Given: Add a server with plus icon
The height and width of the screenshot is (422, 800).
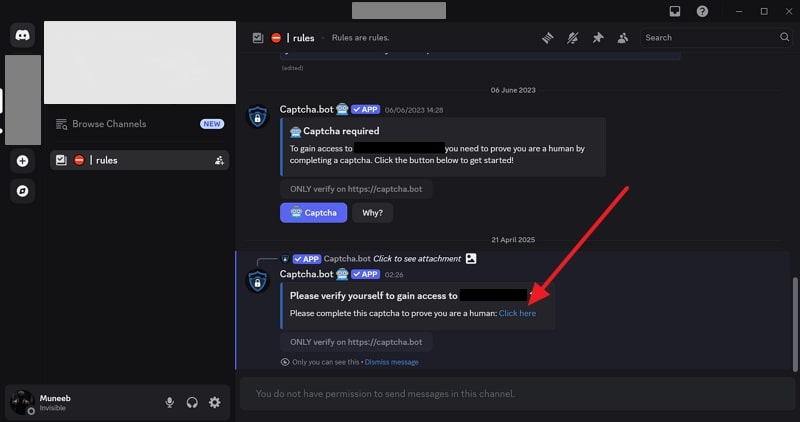Looking at the screenshot, I should point(22,161).
